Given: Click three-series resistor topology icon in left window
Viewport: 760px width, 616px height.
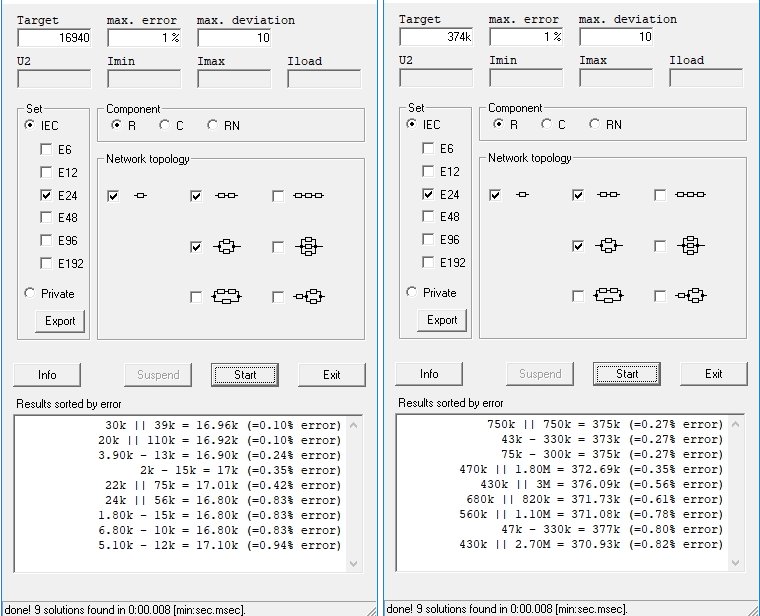Looking at the screenshot, I should pos(308,196).
